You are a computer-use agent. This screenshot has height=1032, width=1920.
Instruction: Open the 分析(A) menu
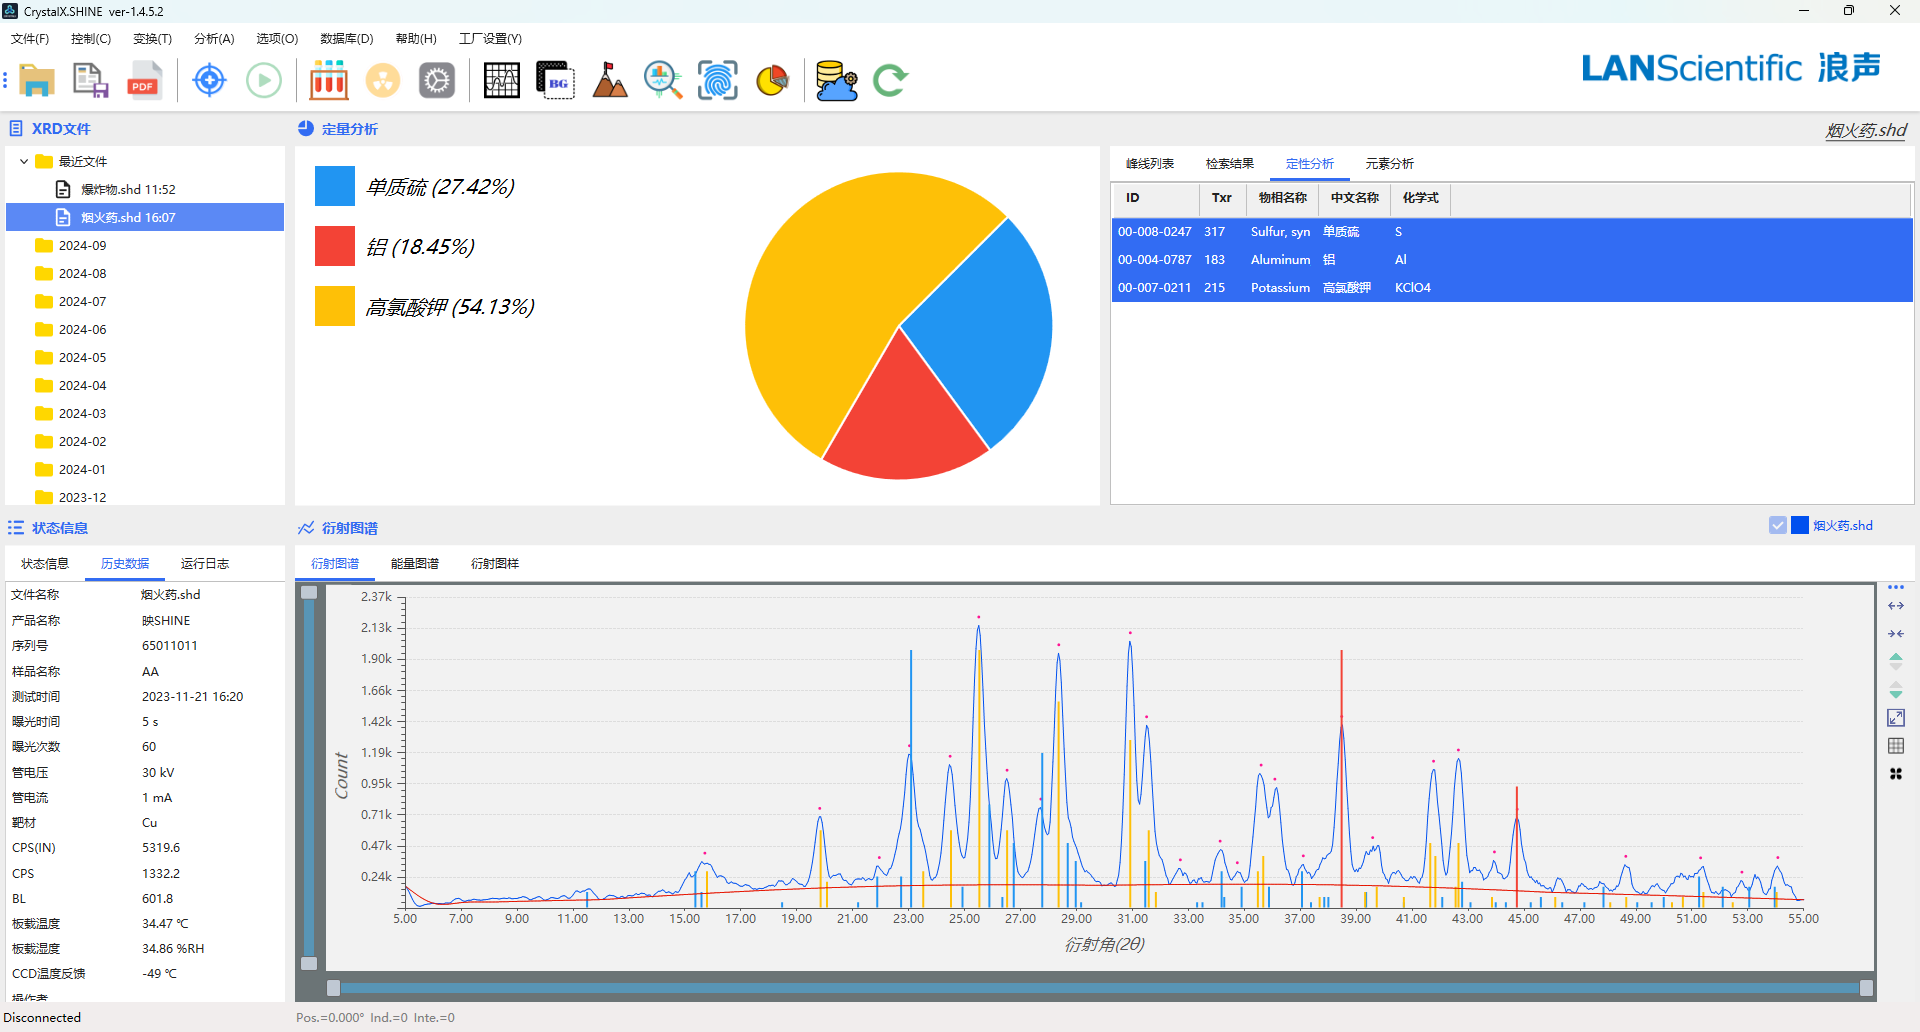click(213, 39)
